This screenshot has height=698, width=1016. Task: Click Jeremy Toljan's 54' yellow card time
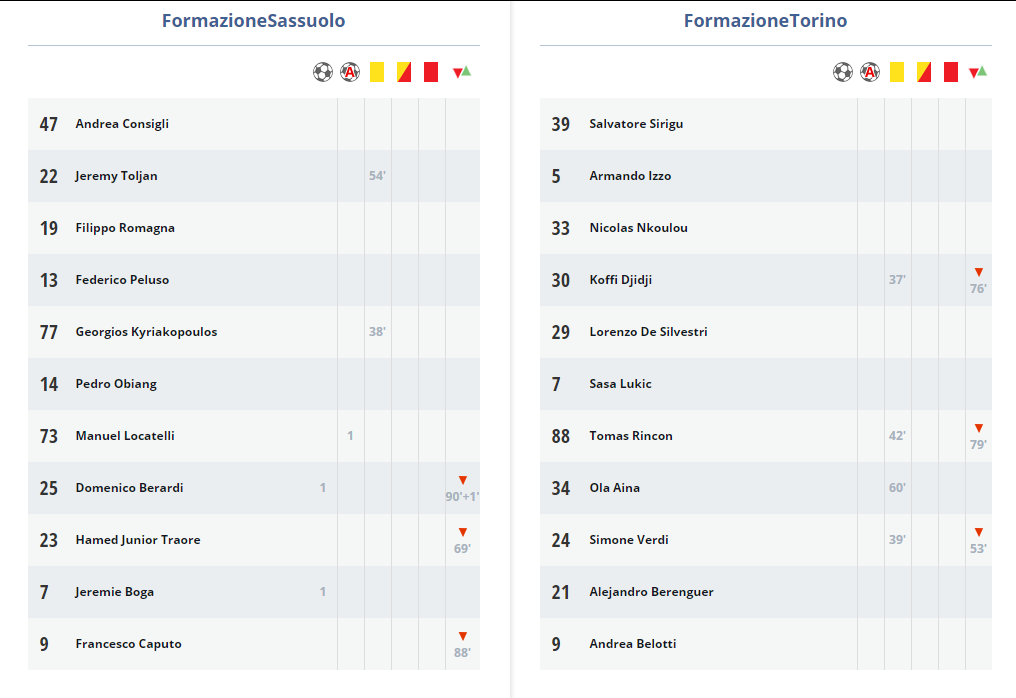tap(377, 176)
